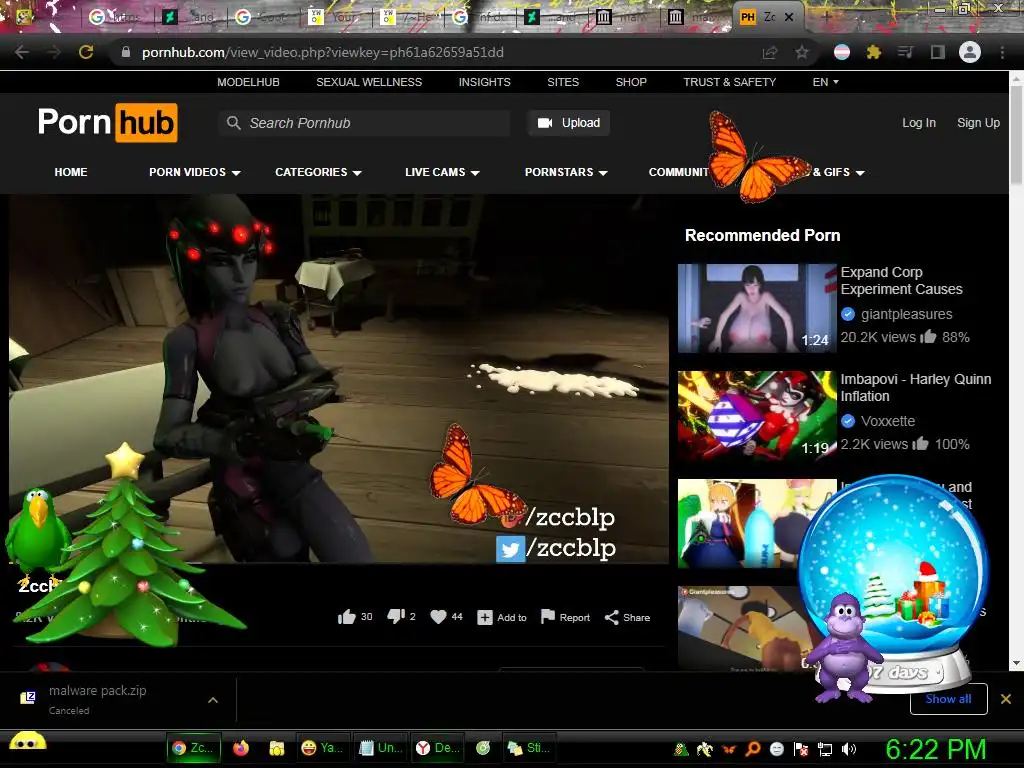The height and width of the screenshot is (768, 1024).
Task: Expand the Porn Videos dropdown menu
Action: click(x=195, y=172)
